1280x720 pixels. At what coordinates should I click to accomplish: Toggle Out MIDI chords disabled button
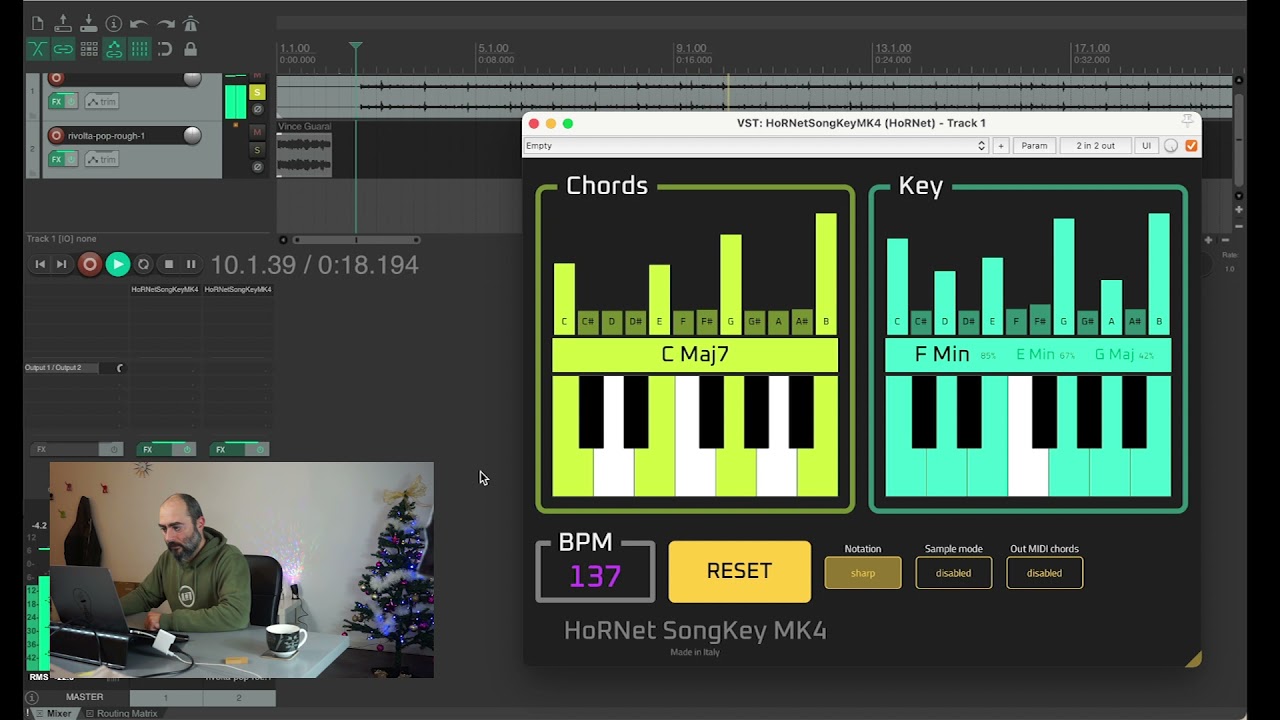(x=1044, y=573)
